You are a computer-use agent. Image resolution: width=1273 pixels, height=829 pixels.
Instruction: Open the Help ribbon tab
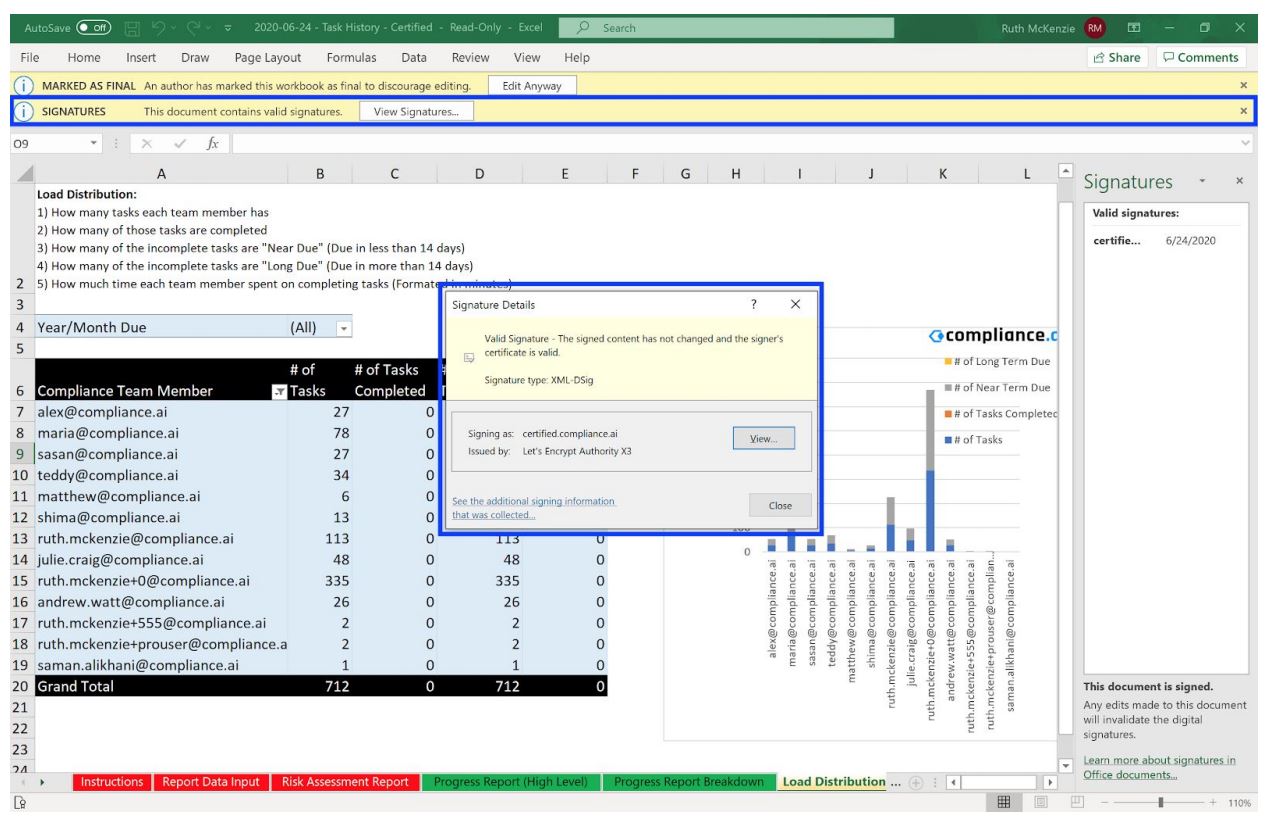click(577, 58)
